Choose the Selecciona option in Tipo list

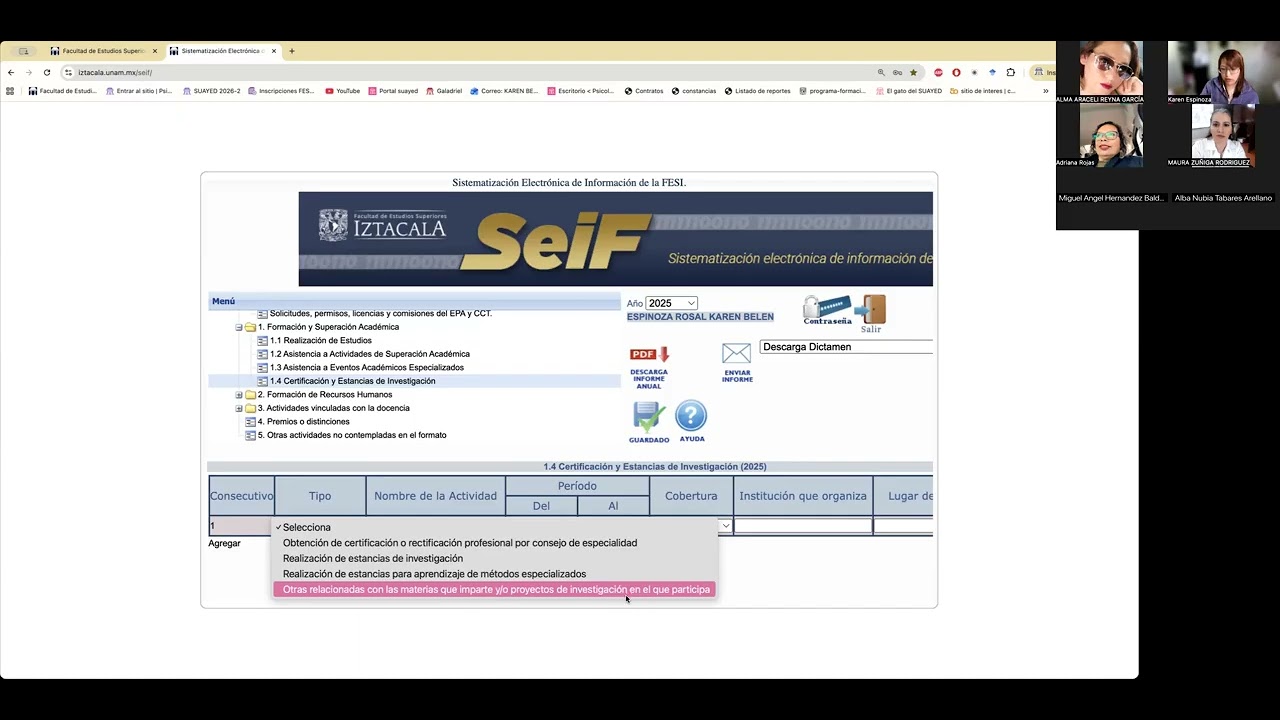point(494,527)
